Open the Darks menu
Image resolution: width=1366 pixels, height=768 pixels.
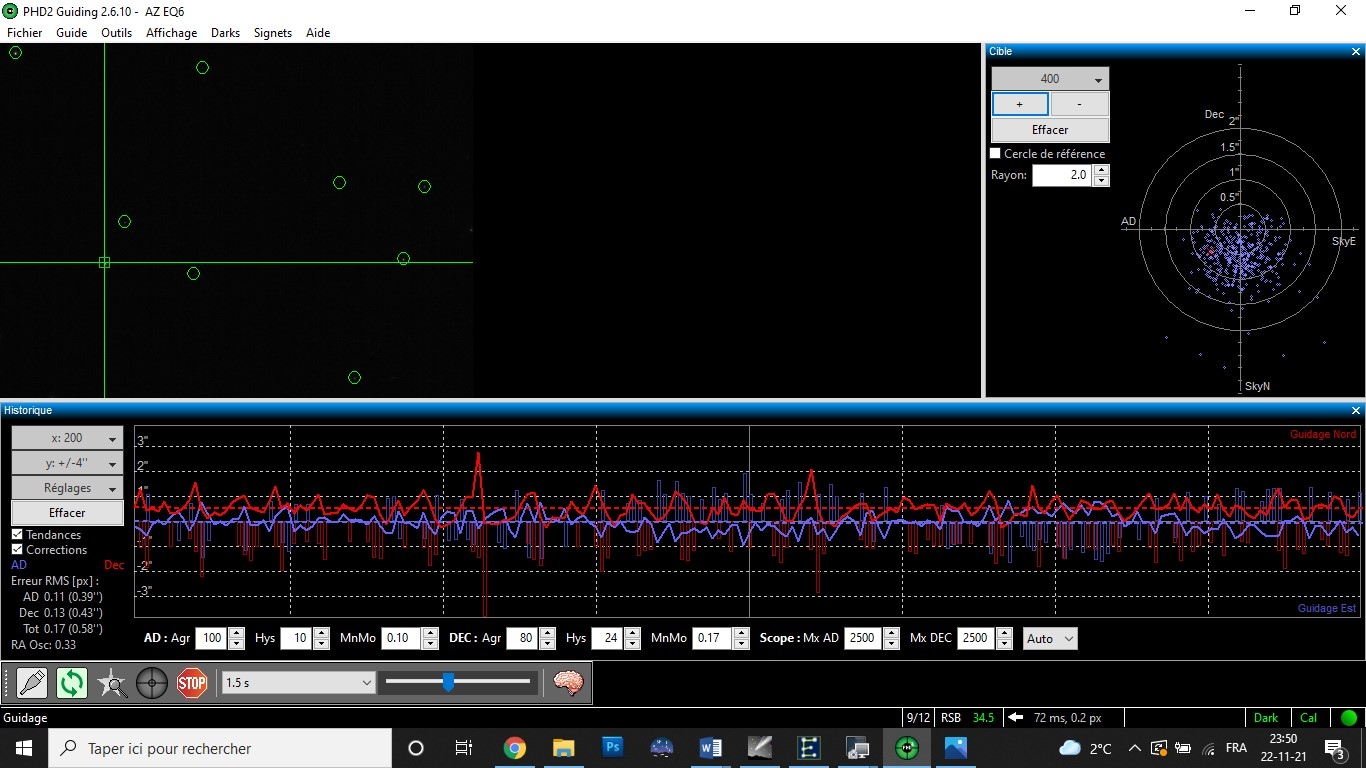coord(225,33)
